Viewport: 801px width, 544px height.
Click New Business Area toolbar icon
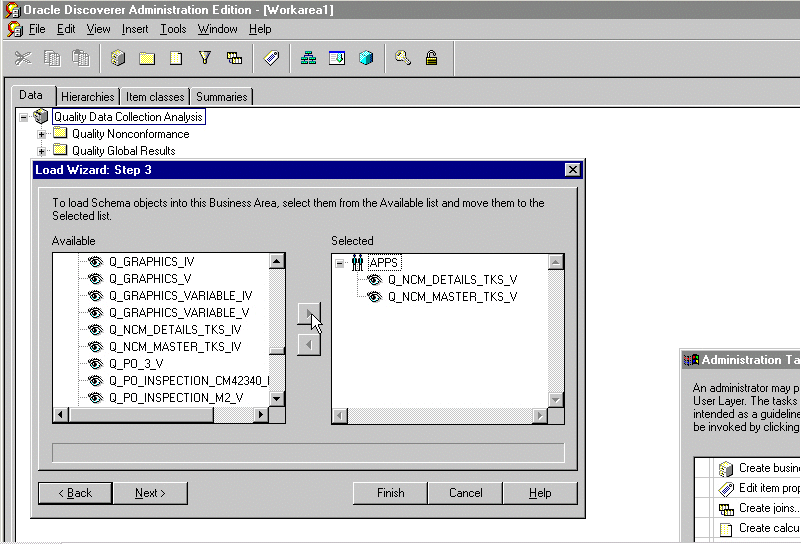(118, 58)
